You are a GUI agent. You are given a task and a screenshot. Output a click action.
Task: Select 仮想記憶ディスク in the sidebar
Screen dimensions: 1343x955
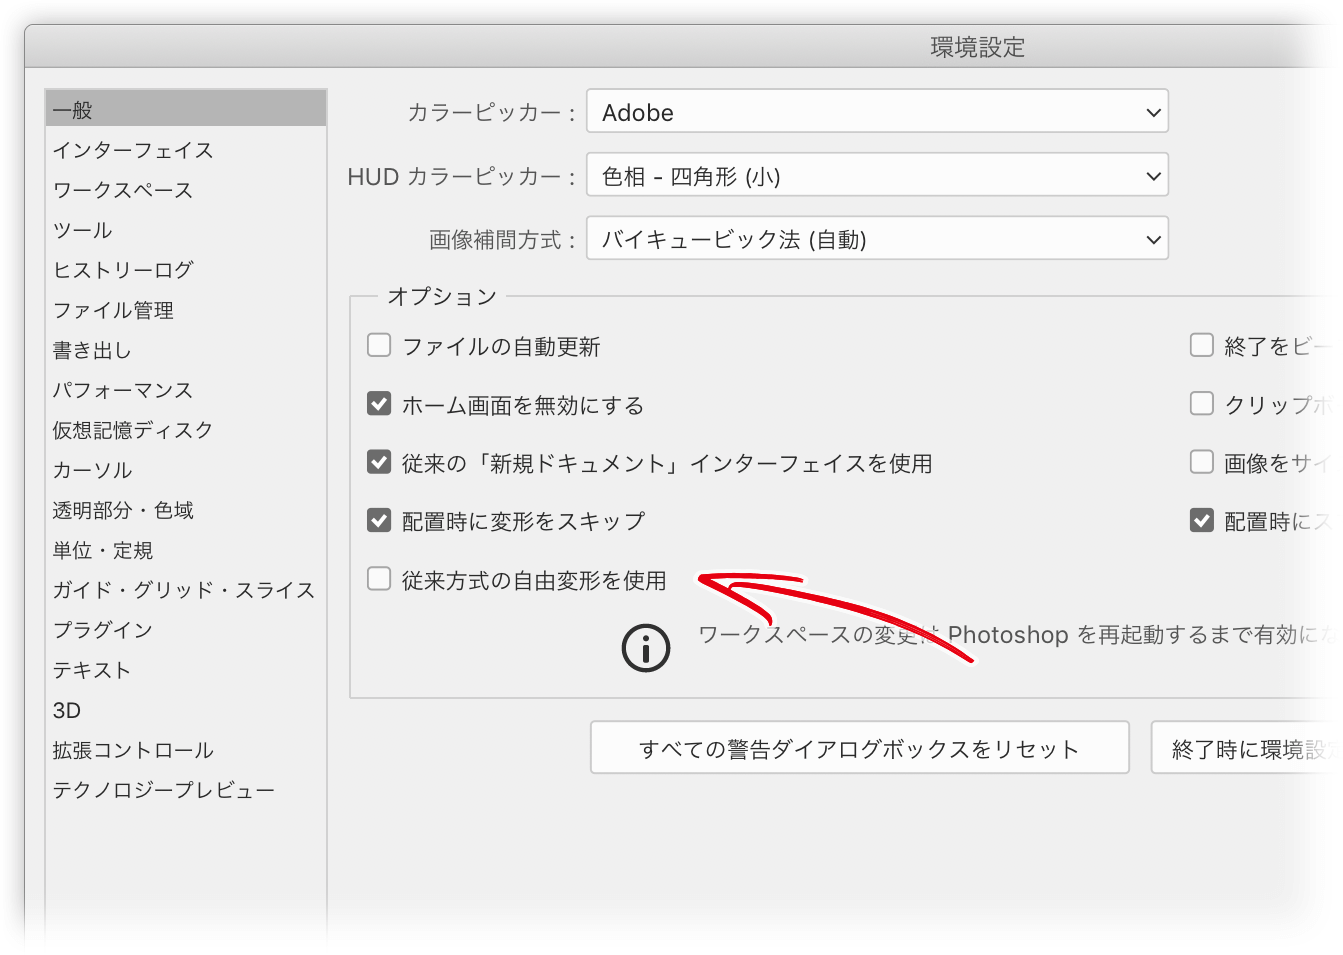pyautogui.click(x=133, y=430)
